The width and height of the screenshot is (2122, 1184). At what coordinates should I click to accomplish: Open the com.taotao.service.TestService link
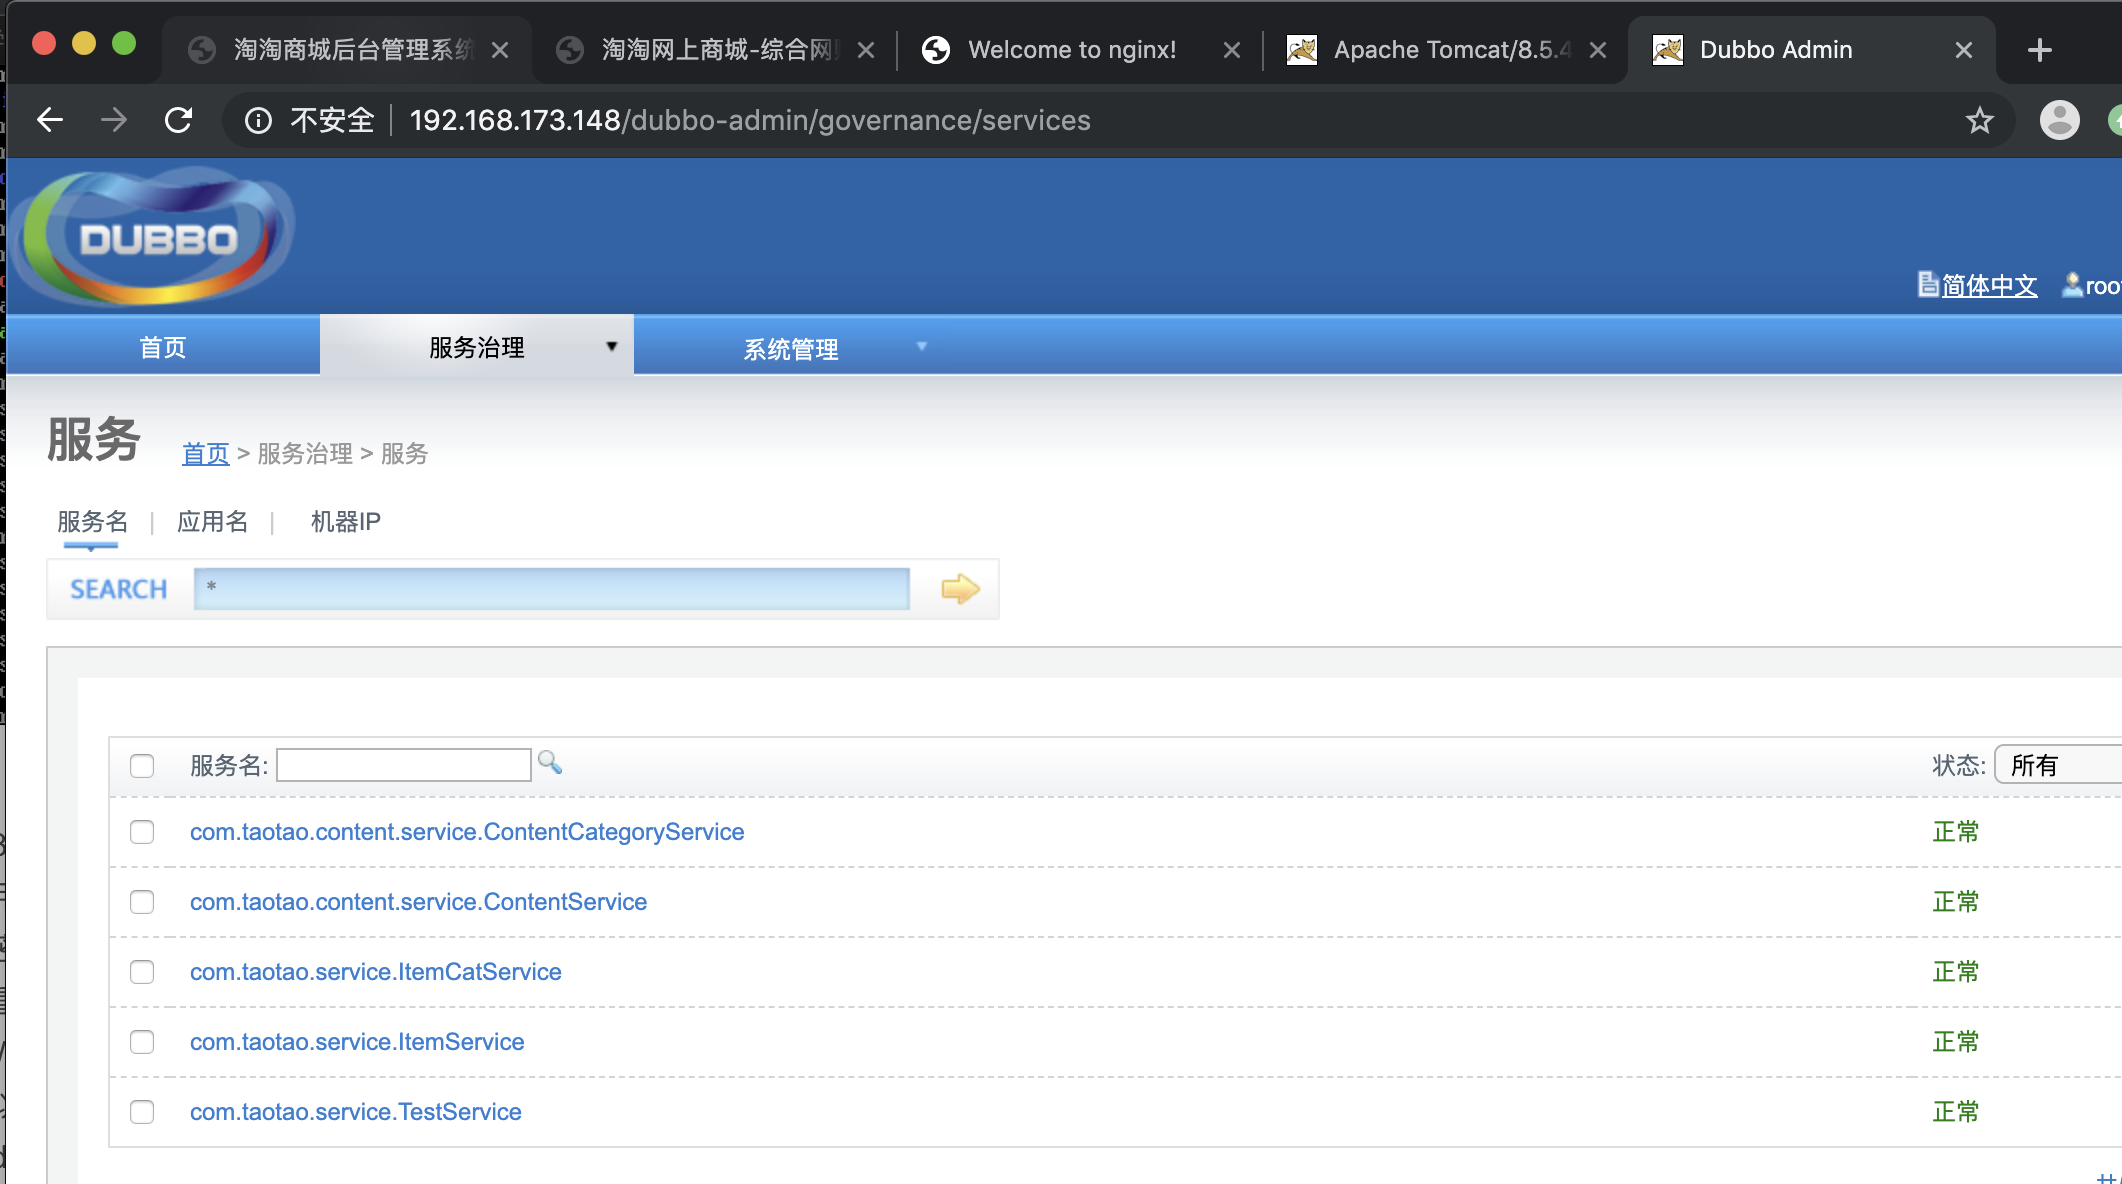(x=355, y=1112)
